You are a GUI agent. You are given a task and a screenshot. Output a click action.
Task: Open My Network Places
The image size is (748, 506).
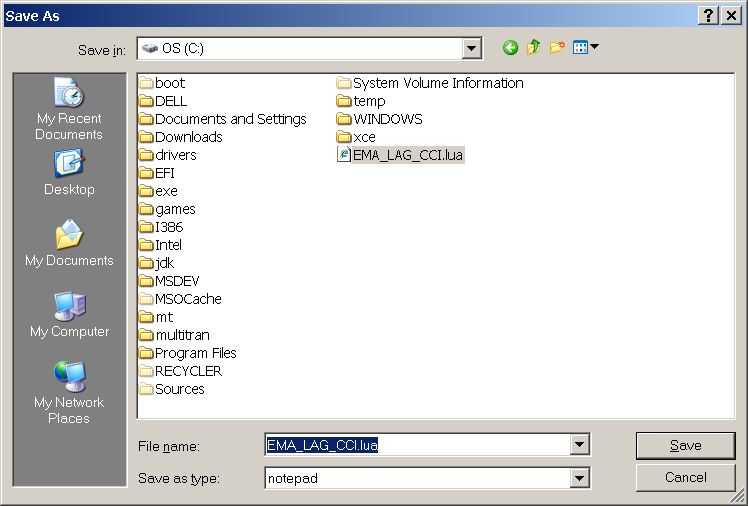[69, 393]
